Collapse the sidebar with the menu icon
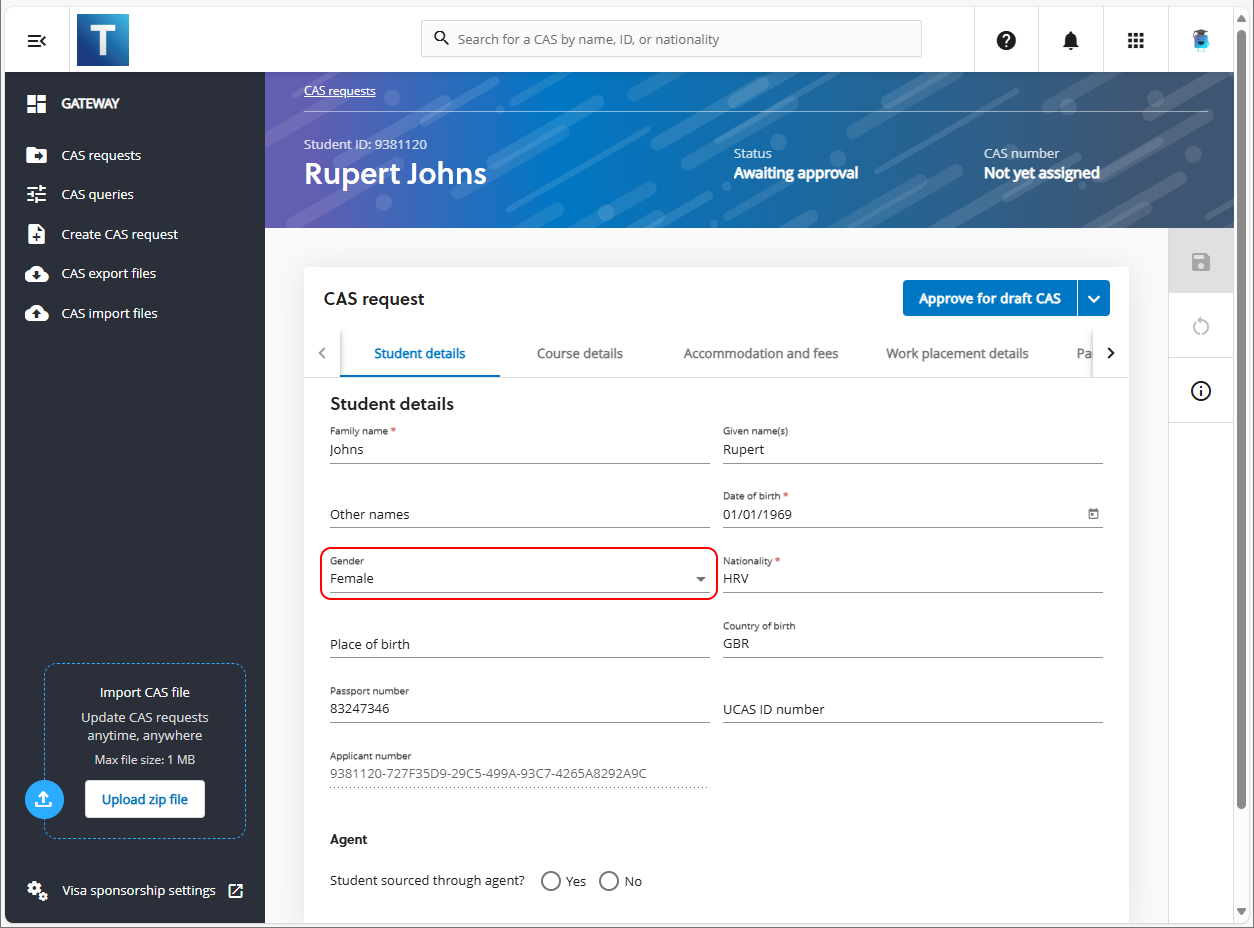Image resolution: width=1254 pixels, height=928 pixels. pos(37,40)
